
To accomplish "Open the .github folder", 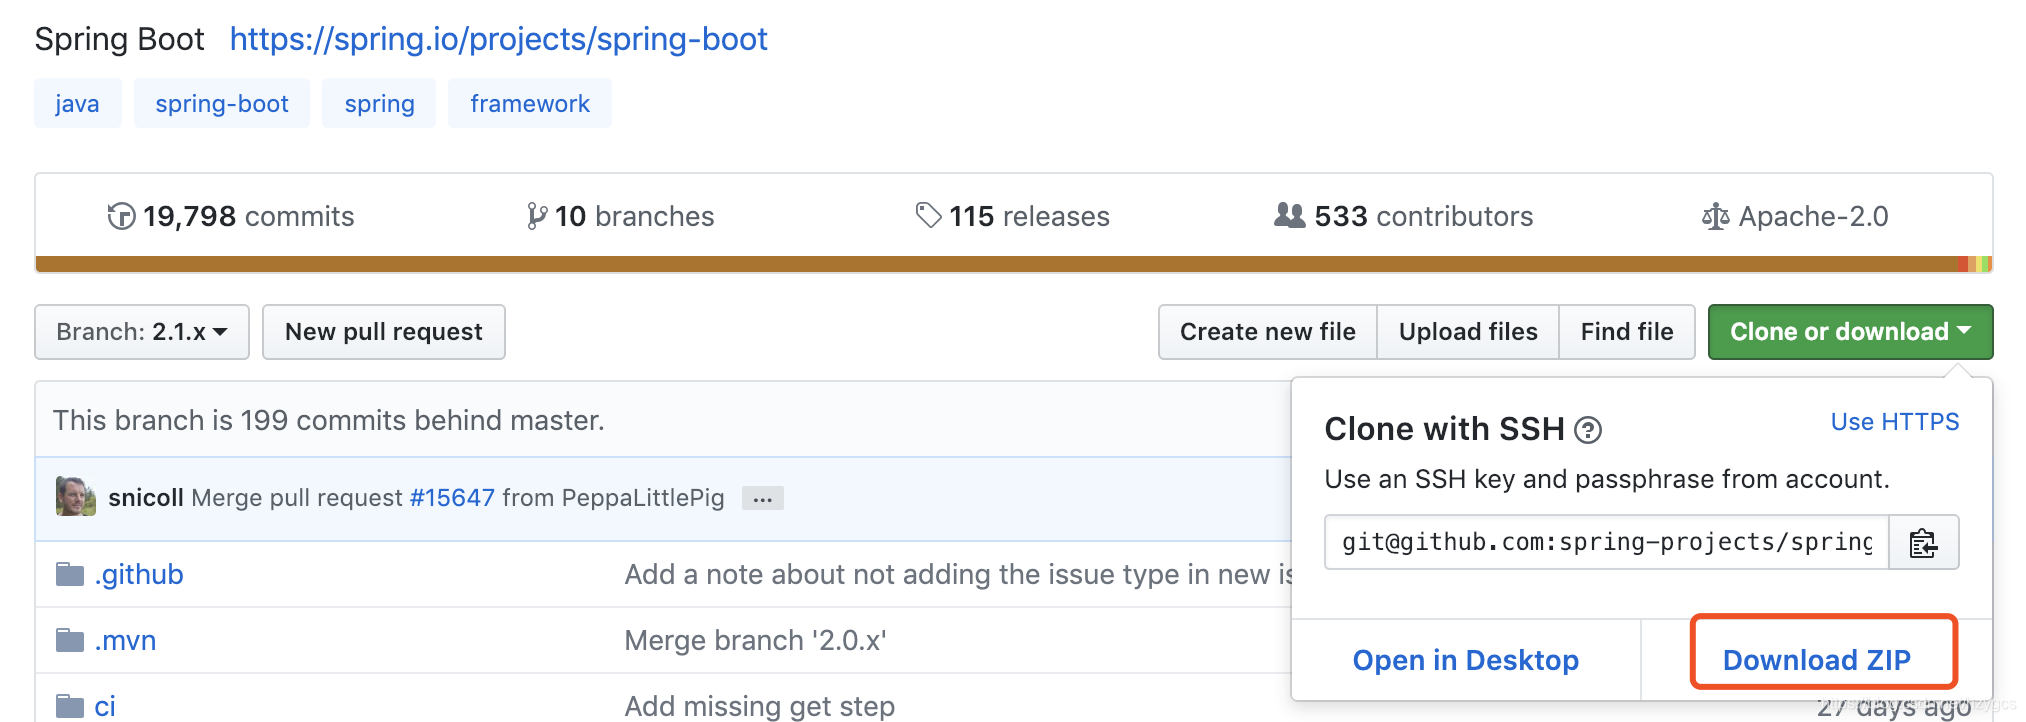I will [x=139, y=574].
